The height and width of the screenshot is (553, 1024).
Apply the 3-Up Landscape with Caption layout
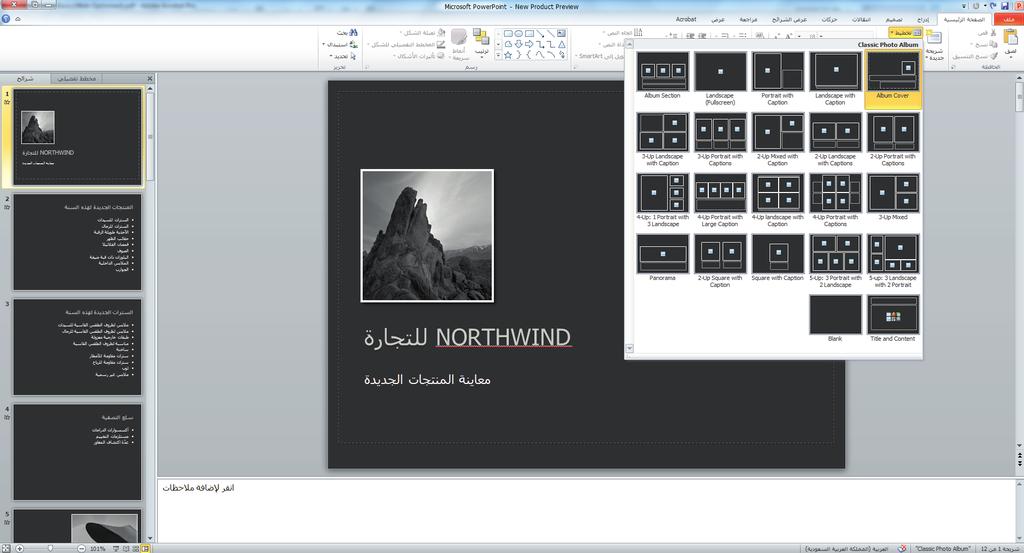coord(662,139)
